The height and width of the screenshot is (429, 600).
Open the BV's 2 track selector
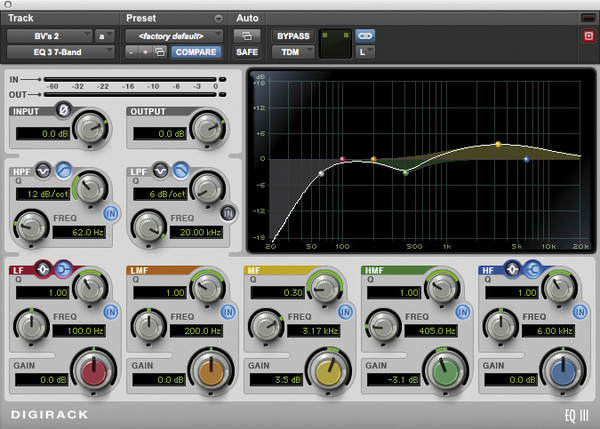49,36
